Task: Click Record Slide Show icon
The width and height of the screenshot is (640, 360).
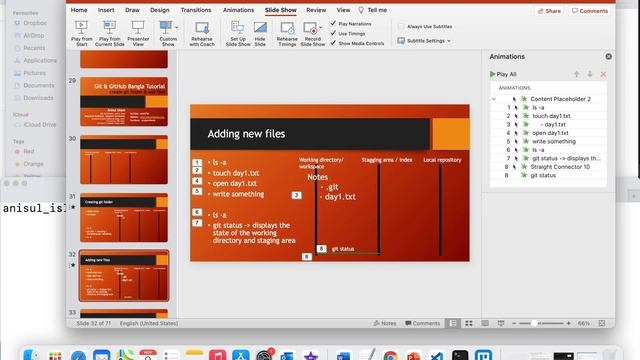Action: tap(310, 28)
